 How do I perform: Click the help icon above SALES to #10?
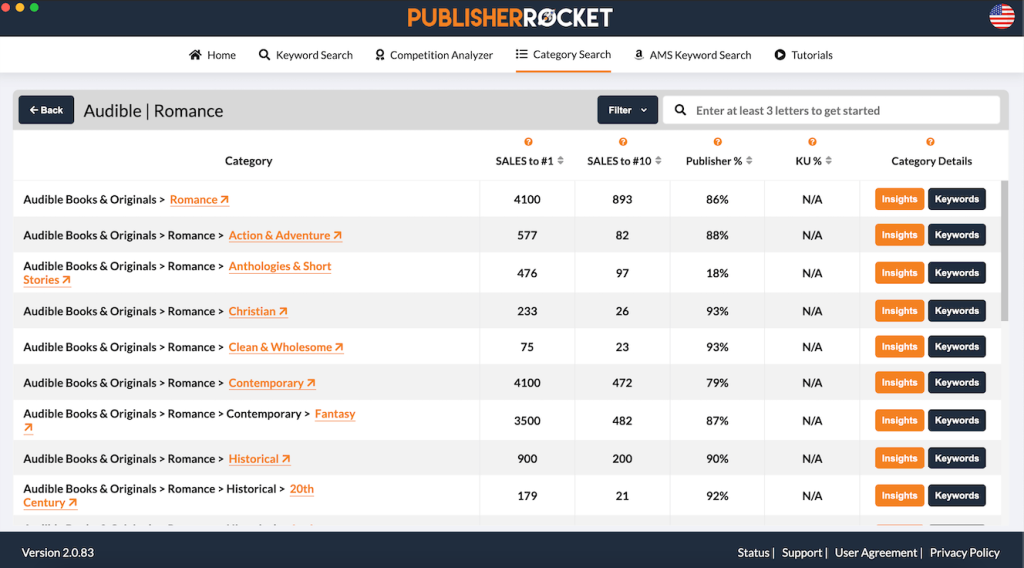coord(623,142)
